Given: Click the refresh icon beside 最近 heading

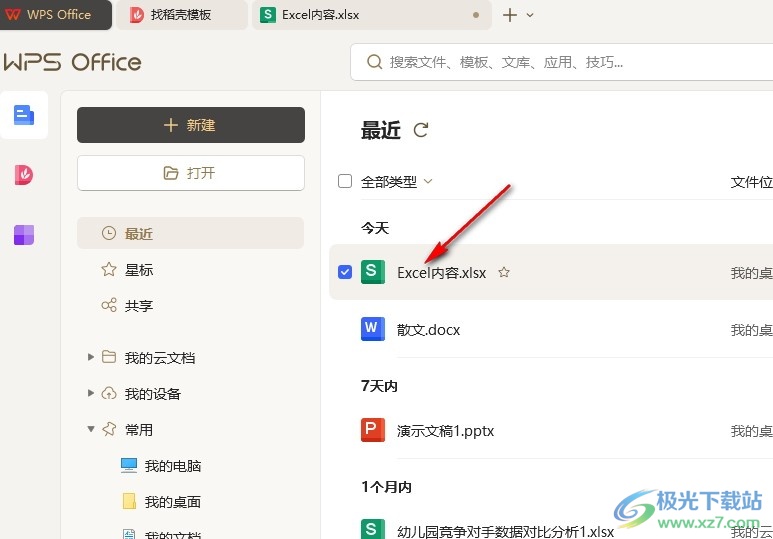Looking at the screenshot, I should 421,130.
